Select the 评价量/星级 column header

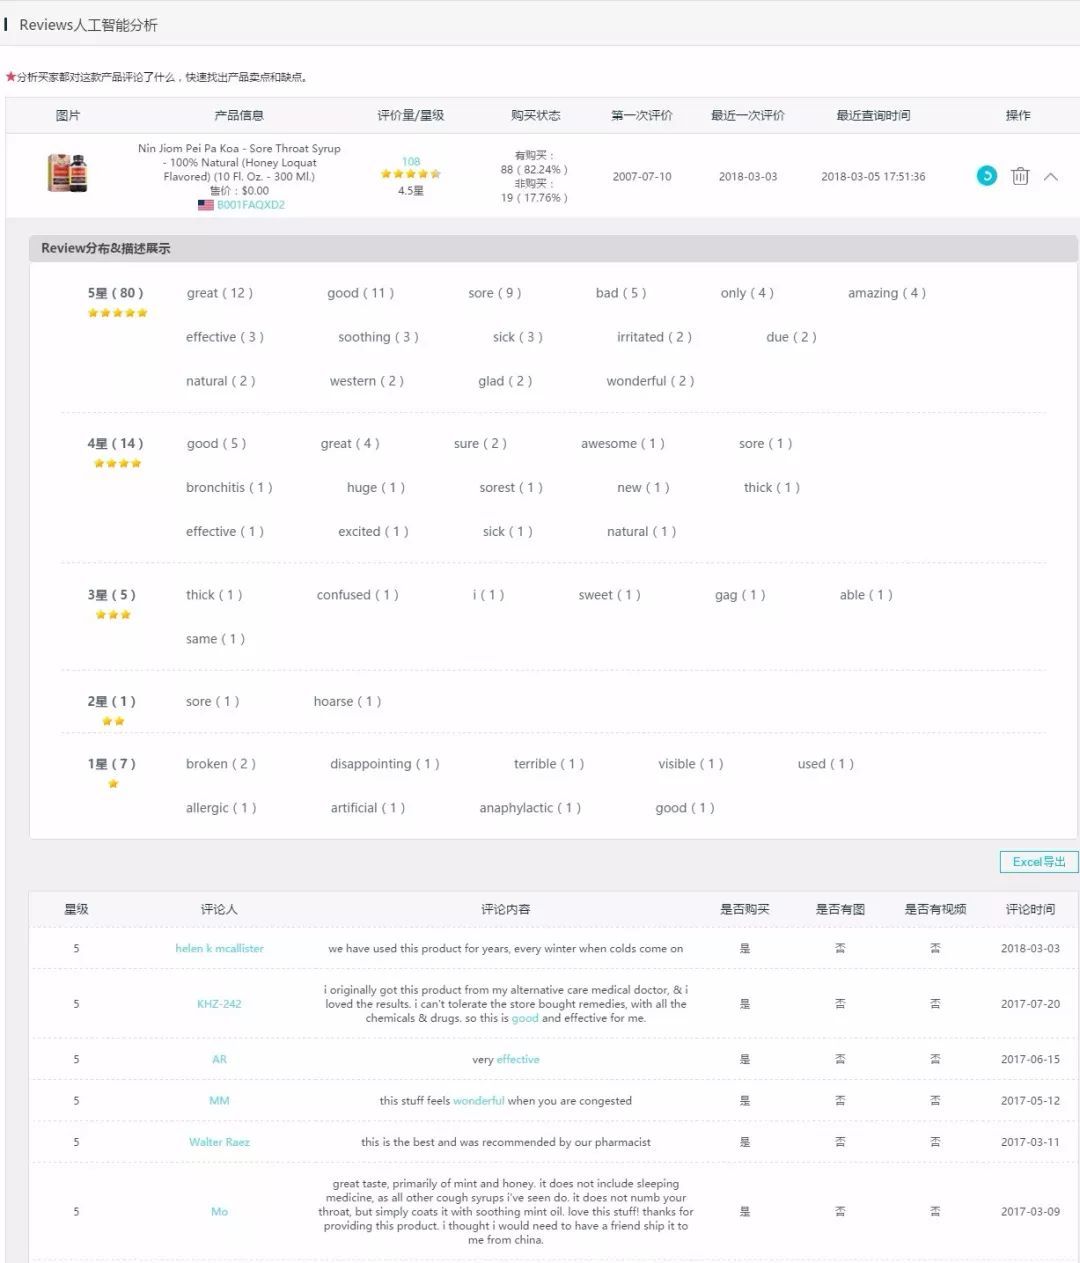pyautogui.click(x=412, y=115)
